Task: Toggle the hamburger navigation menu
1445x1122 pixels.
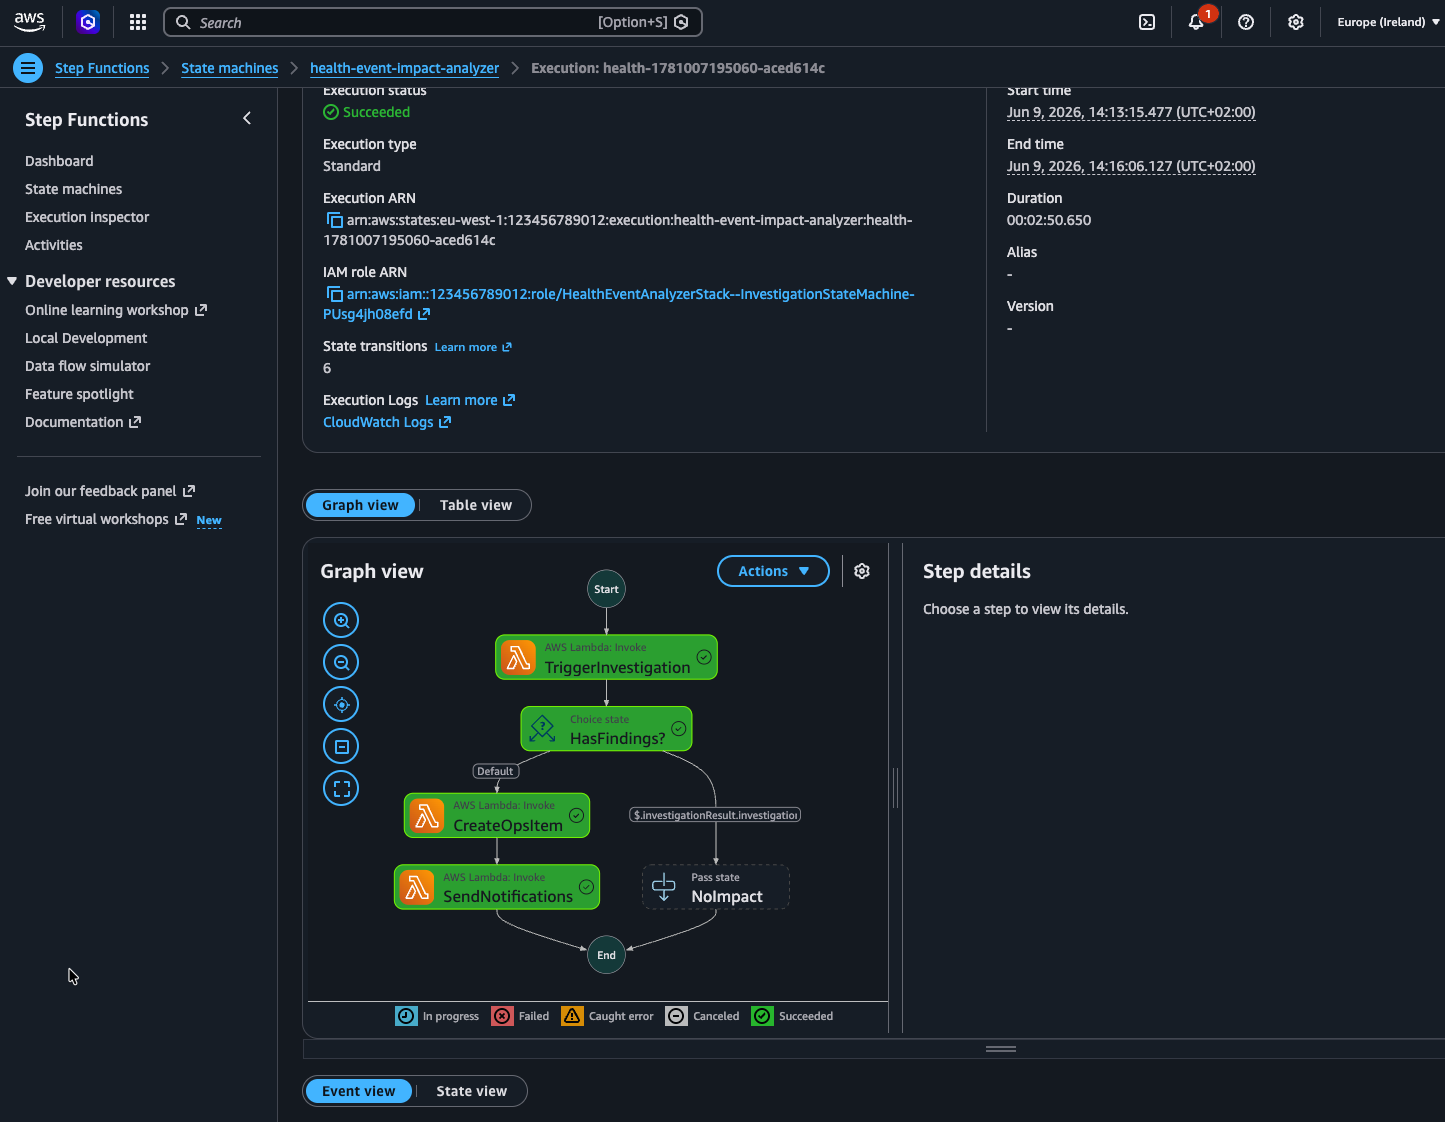Action: click(28, 68)
